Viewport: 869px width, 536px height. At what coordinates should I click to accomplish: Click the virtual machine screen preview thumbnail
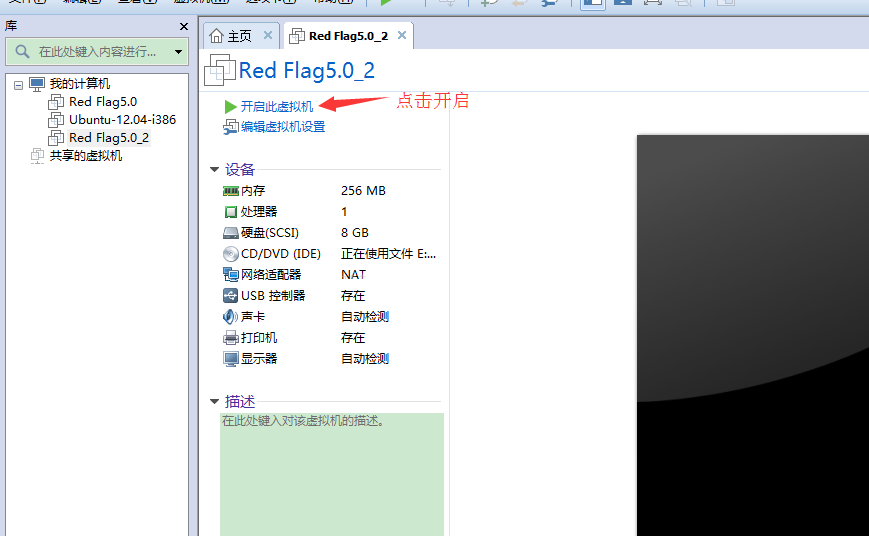(753, 335)
